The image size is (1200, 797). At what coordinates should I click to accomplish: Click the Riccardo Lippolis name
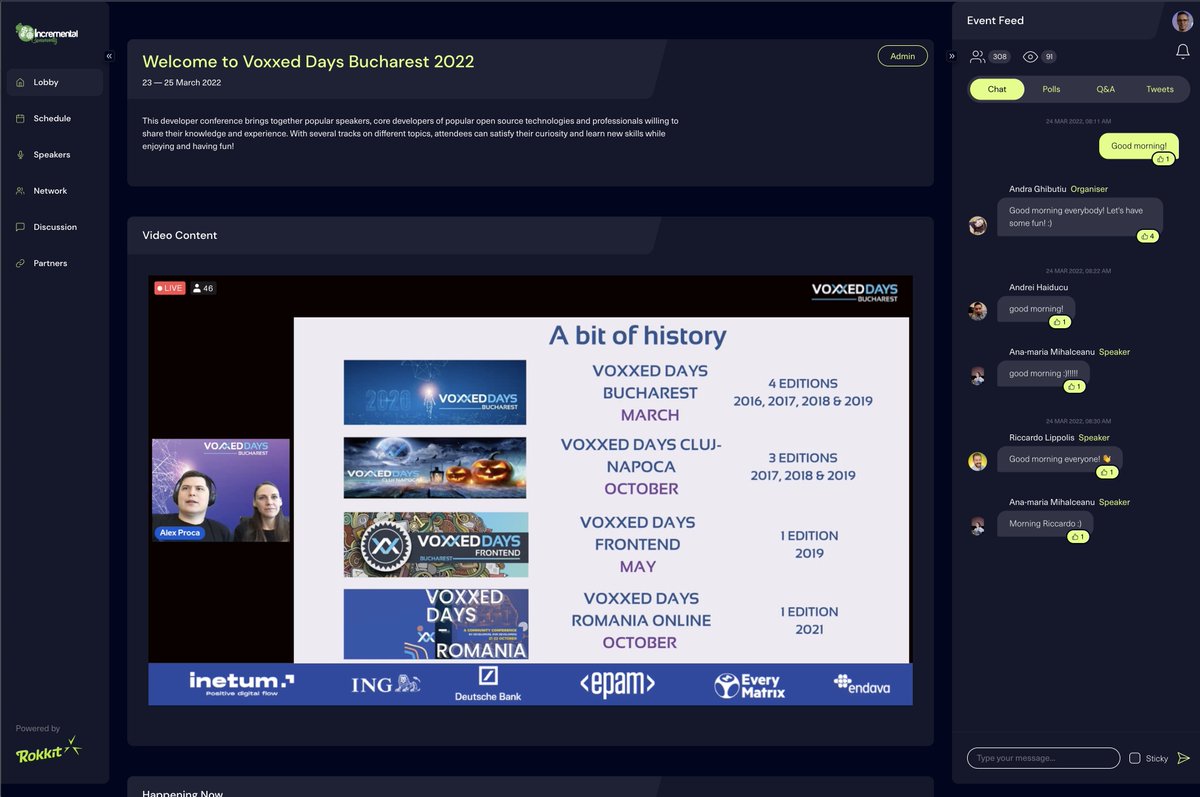[1041, 437]
